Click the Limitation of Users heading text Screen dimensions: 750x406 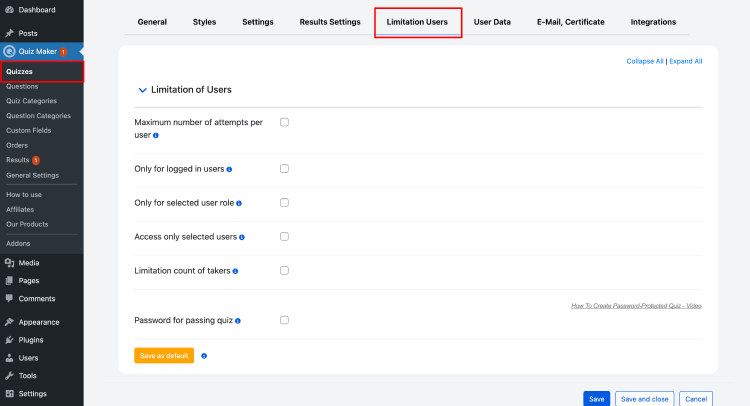[x=191, y=90]
